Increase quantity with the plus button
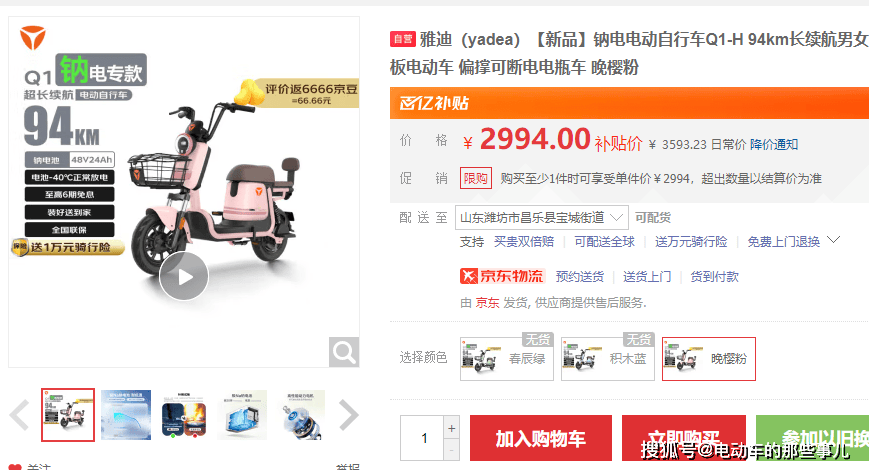The width and height of the screenshot is (869, 470). pos(452,428)
